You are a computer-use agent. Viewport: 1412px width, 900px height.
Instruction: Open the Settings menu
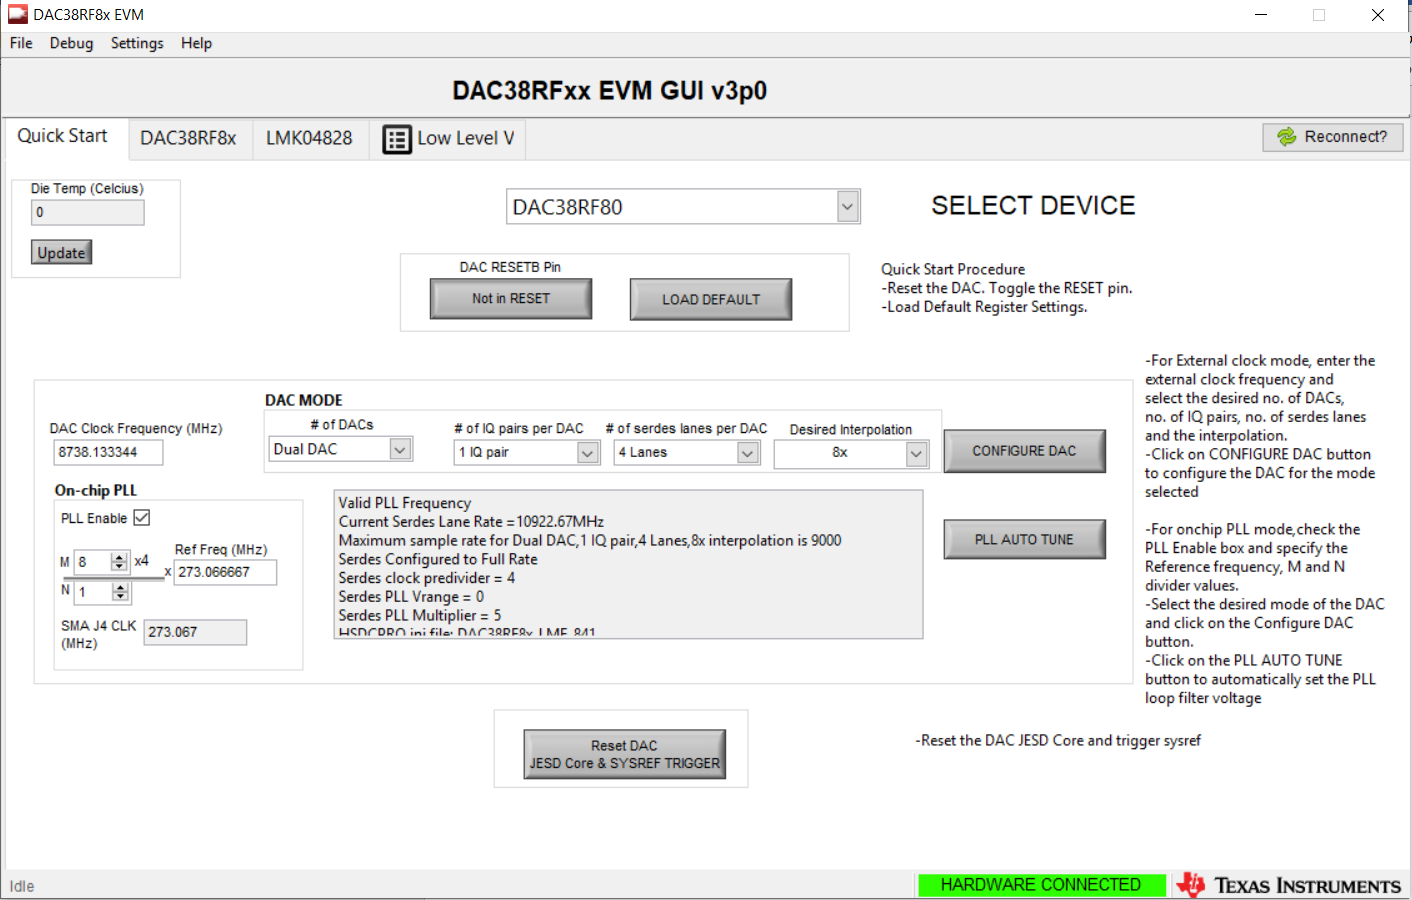[137, 43]
